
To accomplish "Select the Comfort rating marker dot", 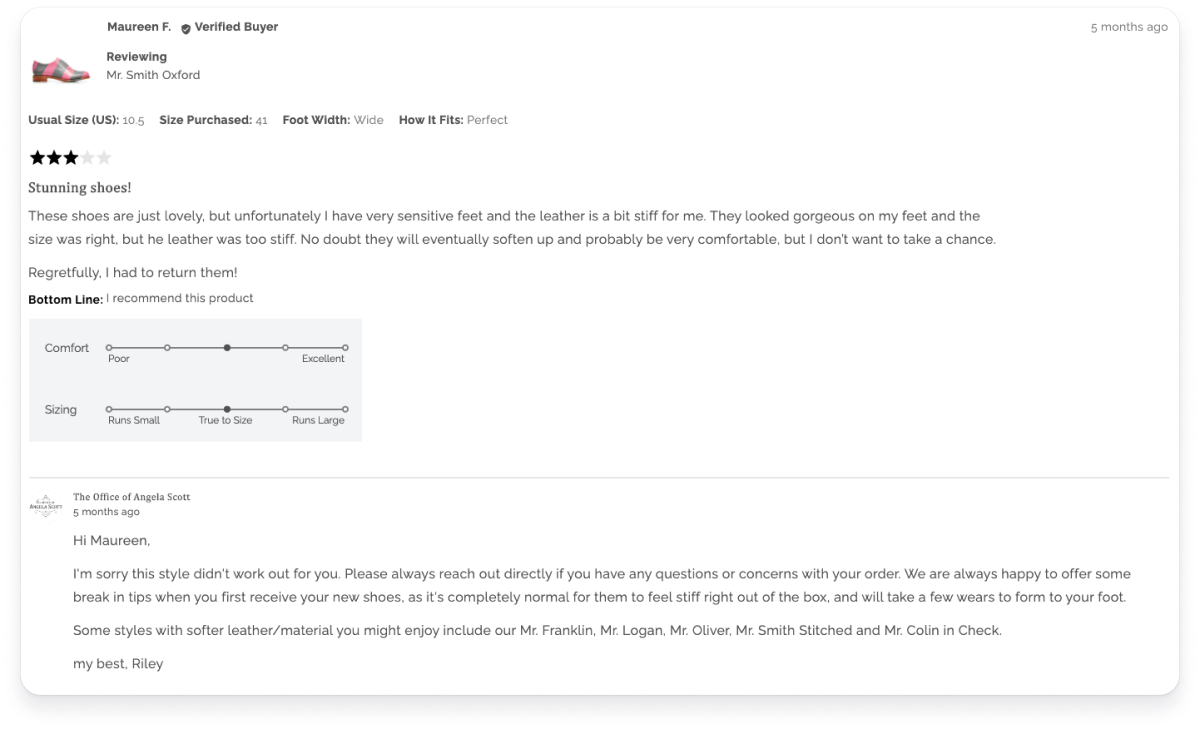I will [227, 348].
